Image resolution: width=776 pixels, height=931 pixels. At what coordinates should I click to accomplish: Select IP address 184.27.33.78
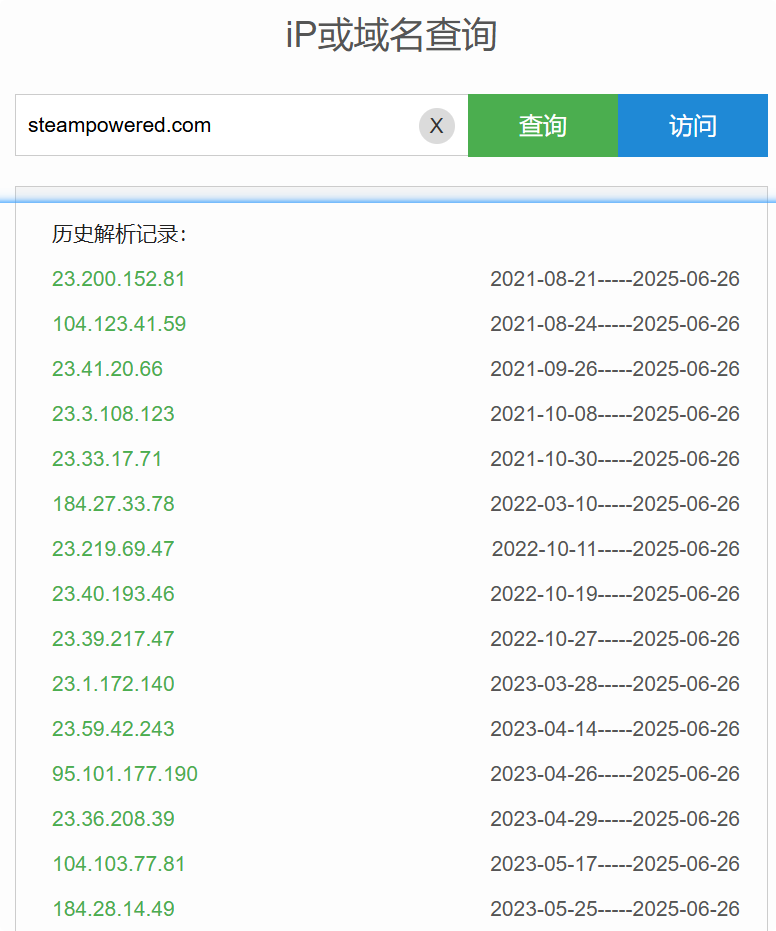click(113, 504)
